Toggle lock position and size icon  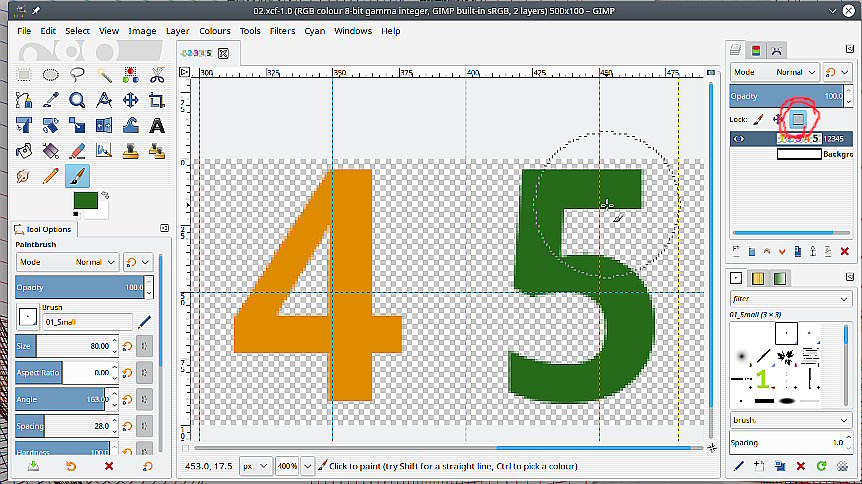[777, 119]
